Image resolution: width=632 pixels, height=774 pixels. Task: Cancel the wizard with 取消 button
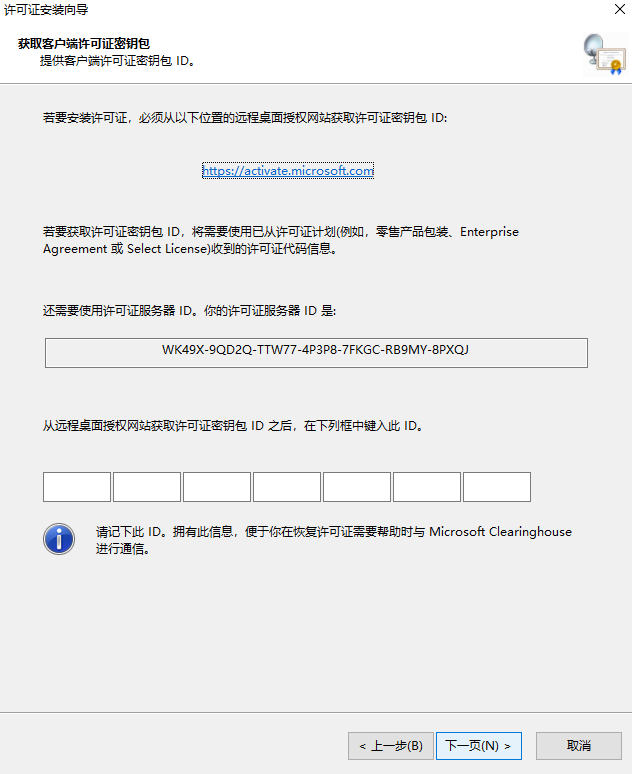tap(579, 746)
